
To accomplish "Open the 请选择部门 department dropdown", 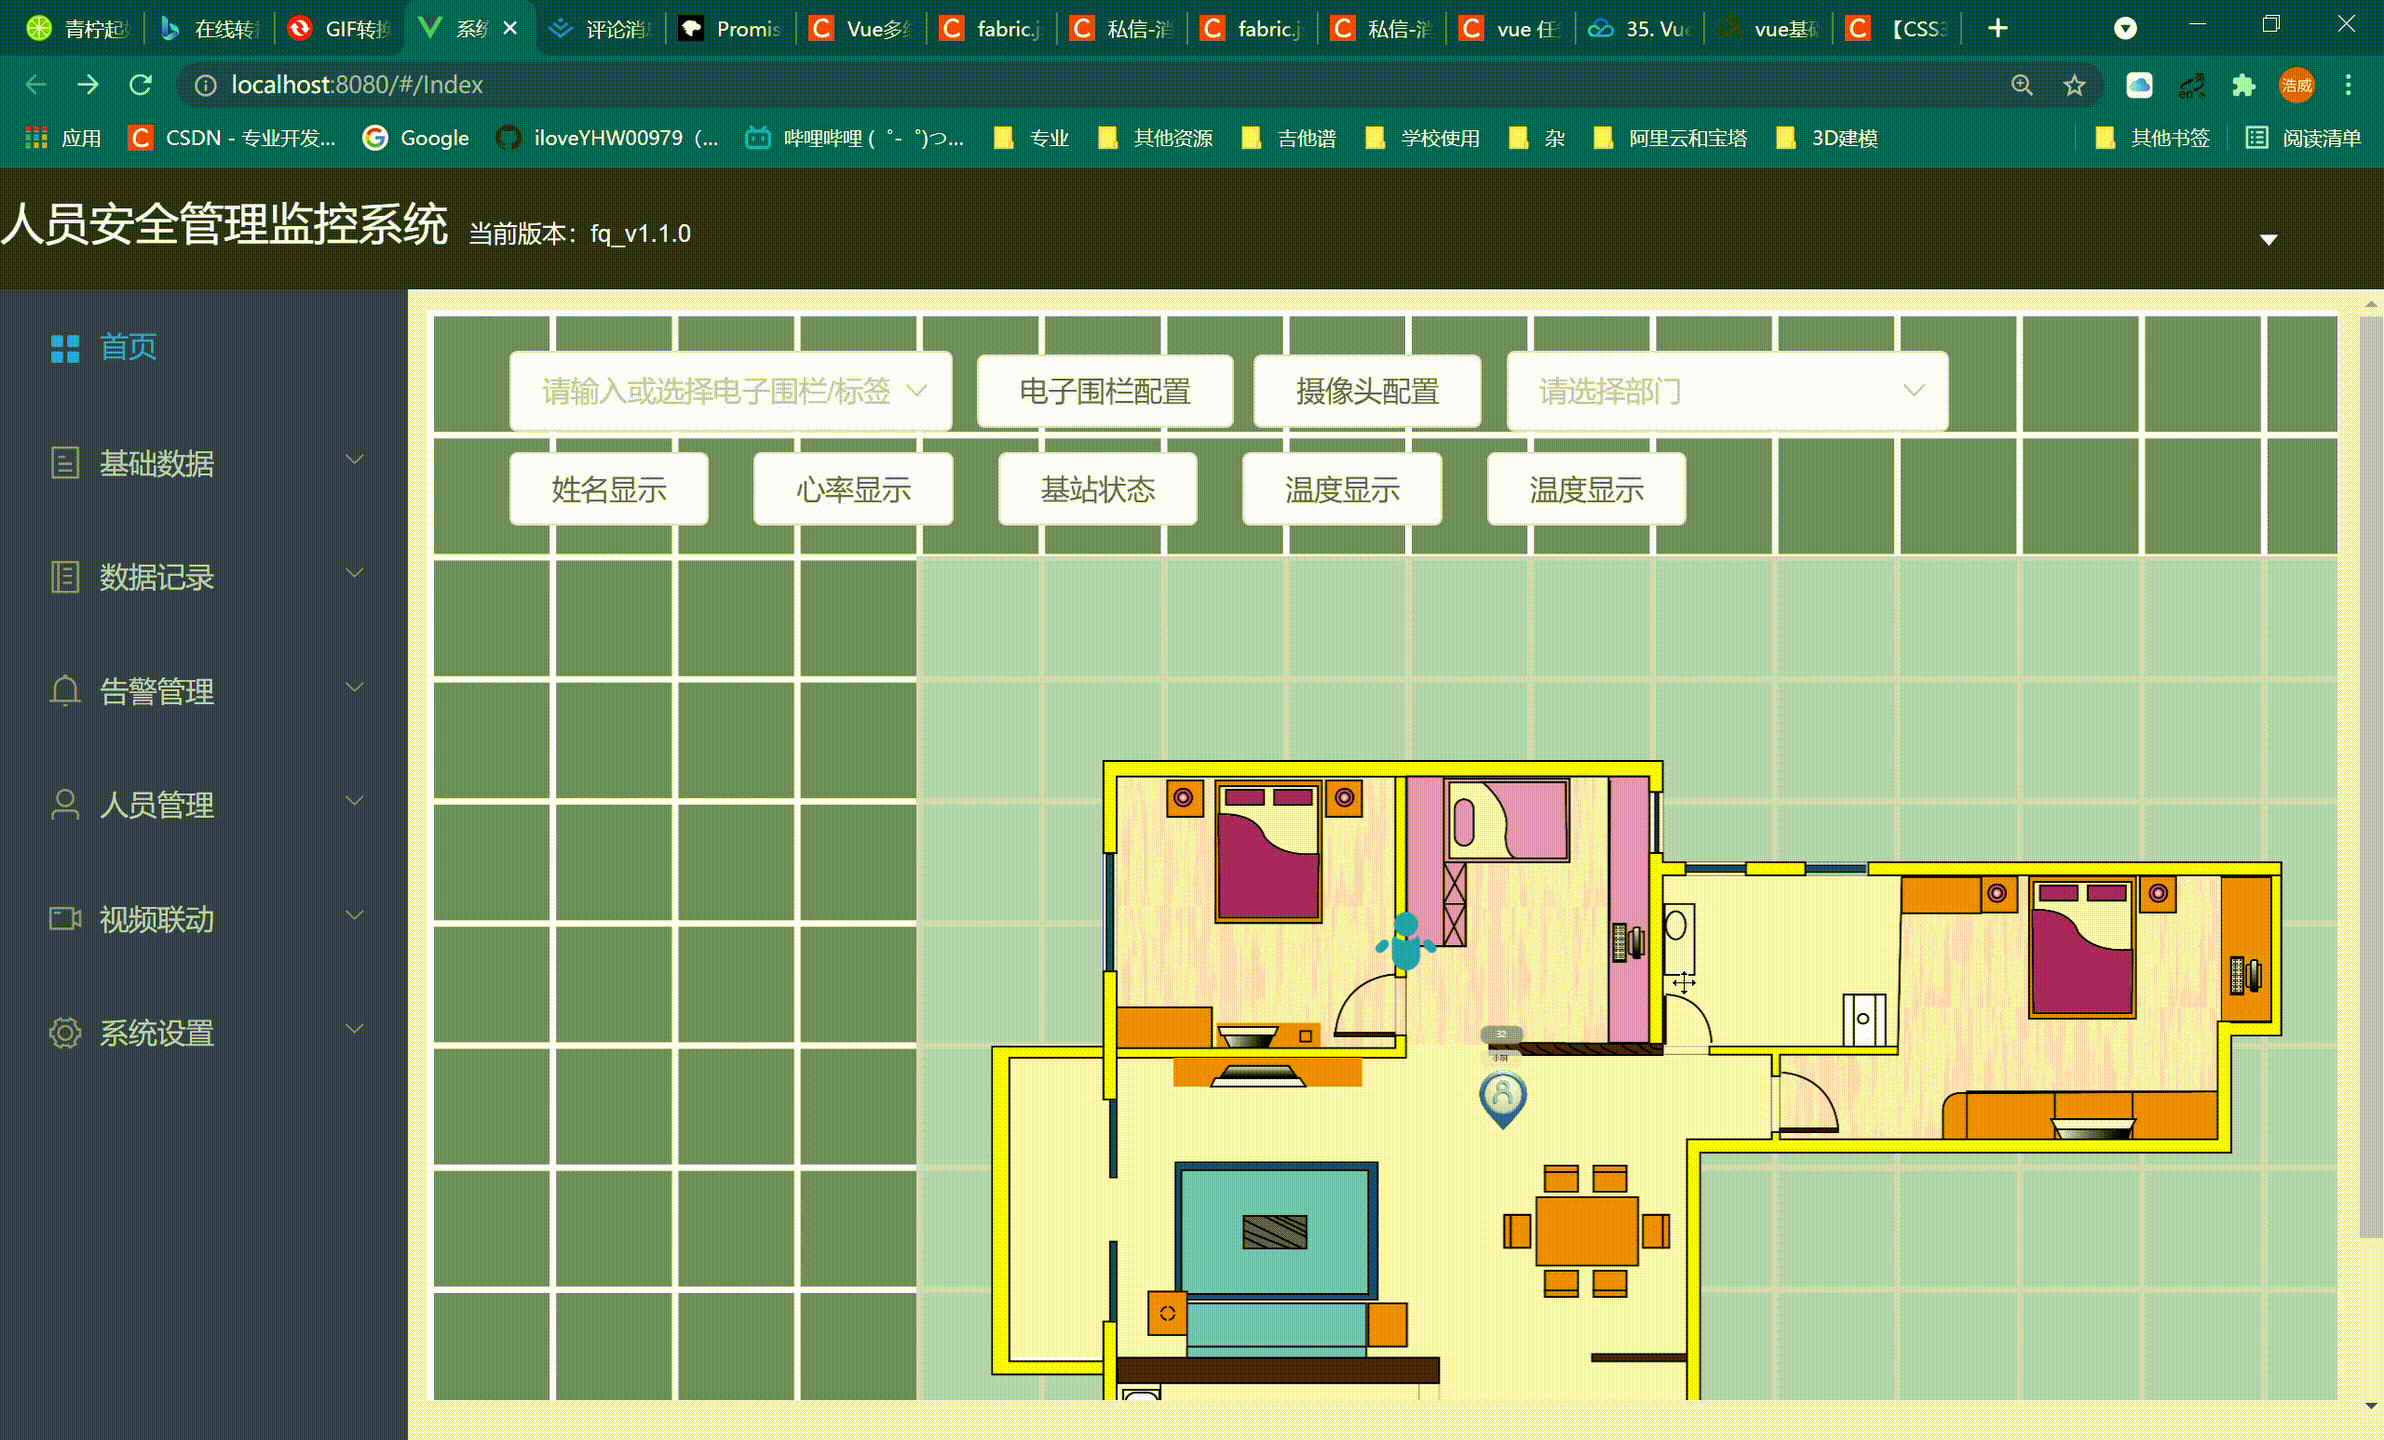I will (1727, 391).
